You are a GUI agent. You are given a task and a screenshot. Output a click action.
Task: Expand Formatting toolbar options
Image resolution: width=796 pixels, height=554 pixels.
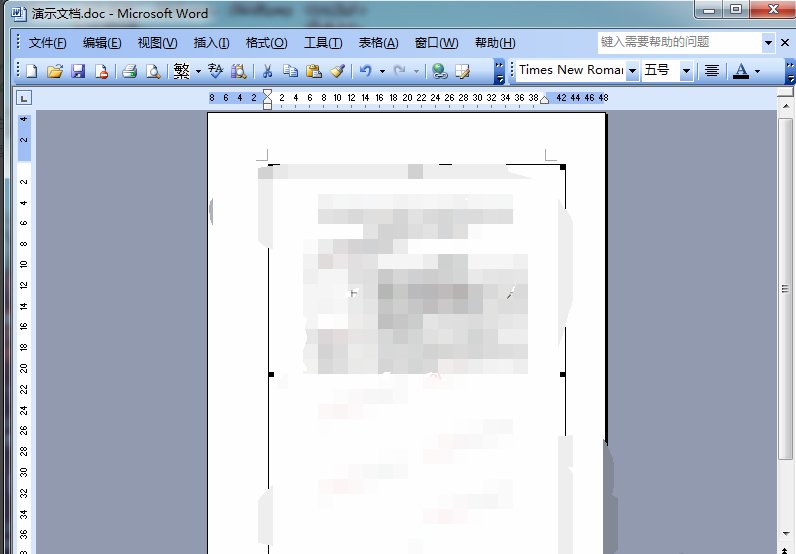[790, 71]
